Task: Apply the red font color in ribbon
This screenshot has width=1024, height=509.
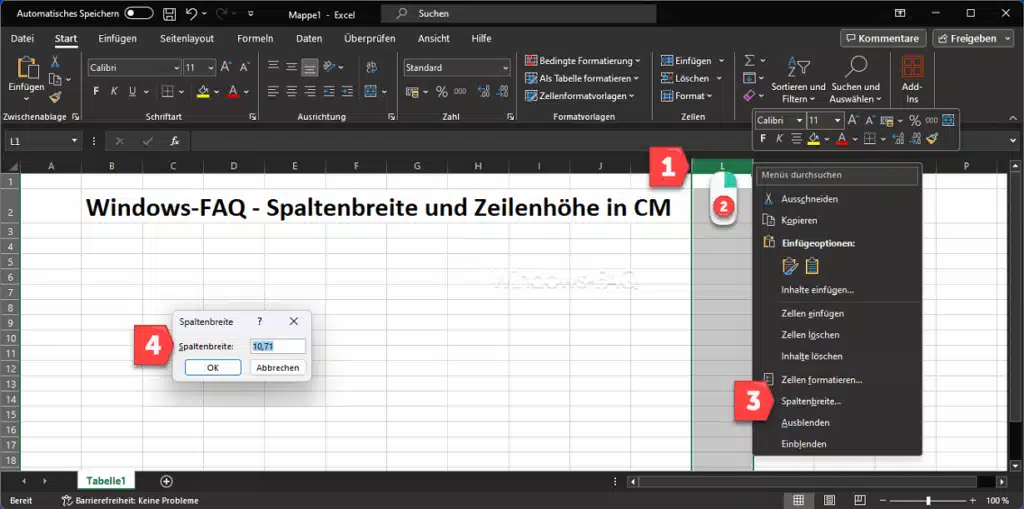Action: [x=232, y=91]
